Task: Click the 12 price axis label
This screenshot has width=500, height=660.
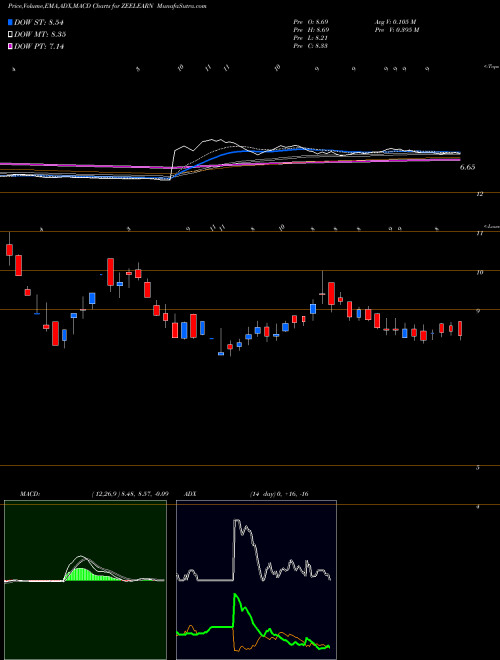Action: (x=479, y=194)
